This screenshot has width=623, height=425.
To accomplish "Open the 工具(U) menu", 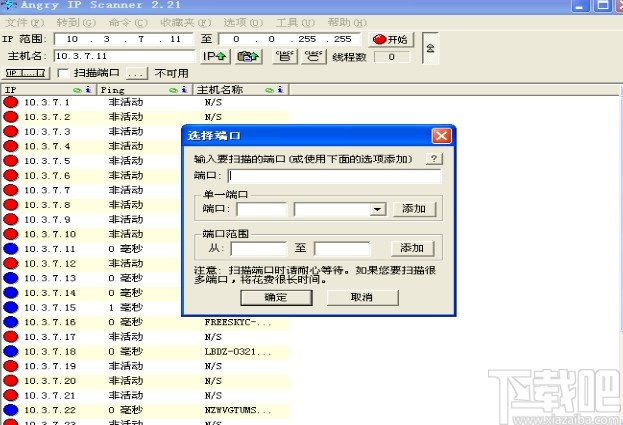I will coord(295,23).
